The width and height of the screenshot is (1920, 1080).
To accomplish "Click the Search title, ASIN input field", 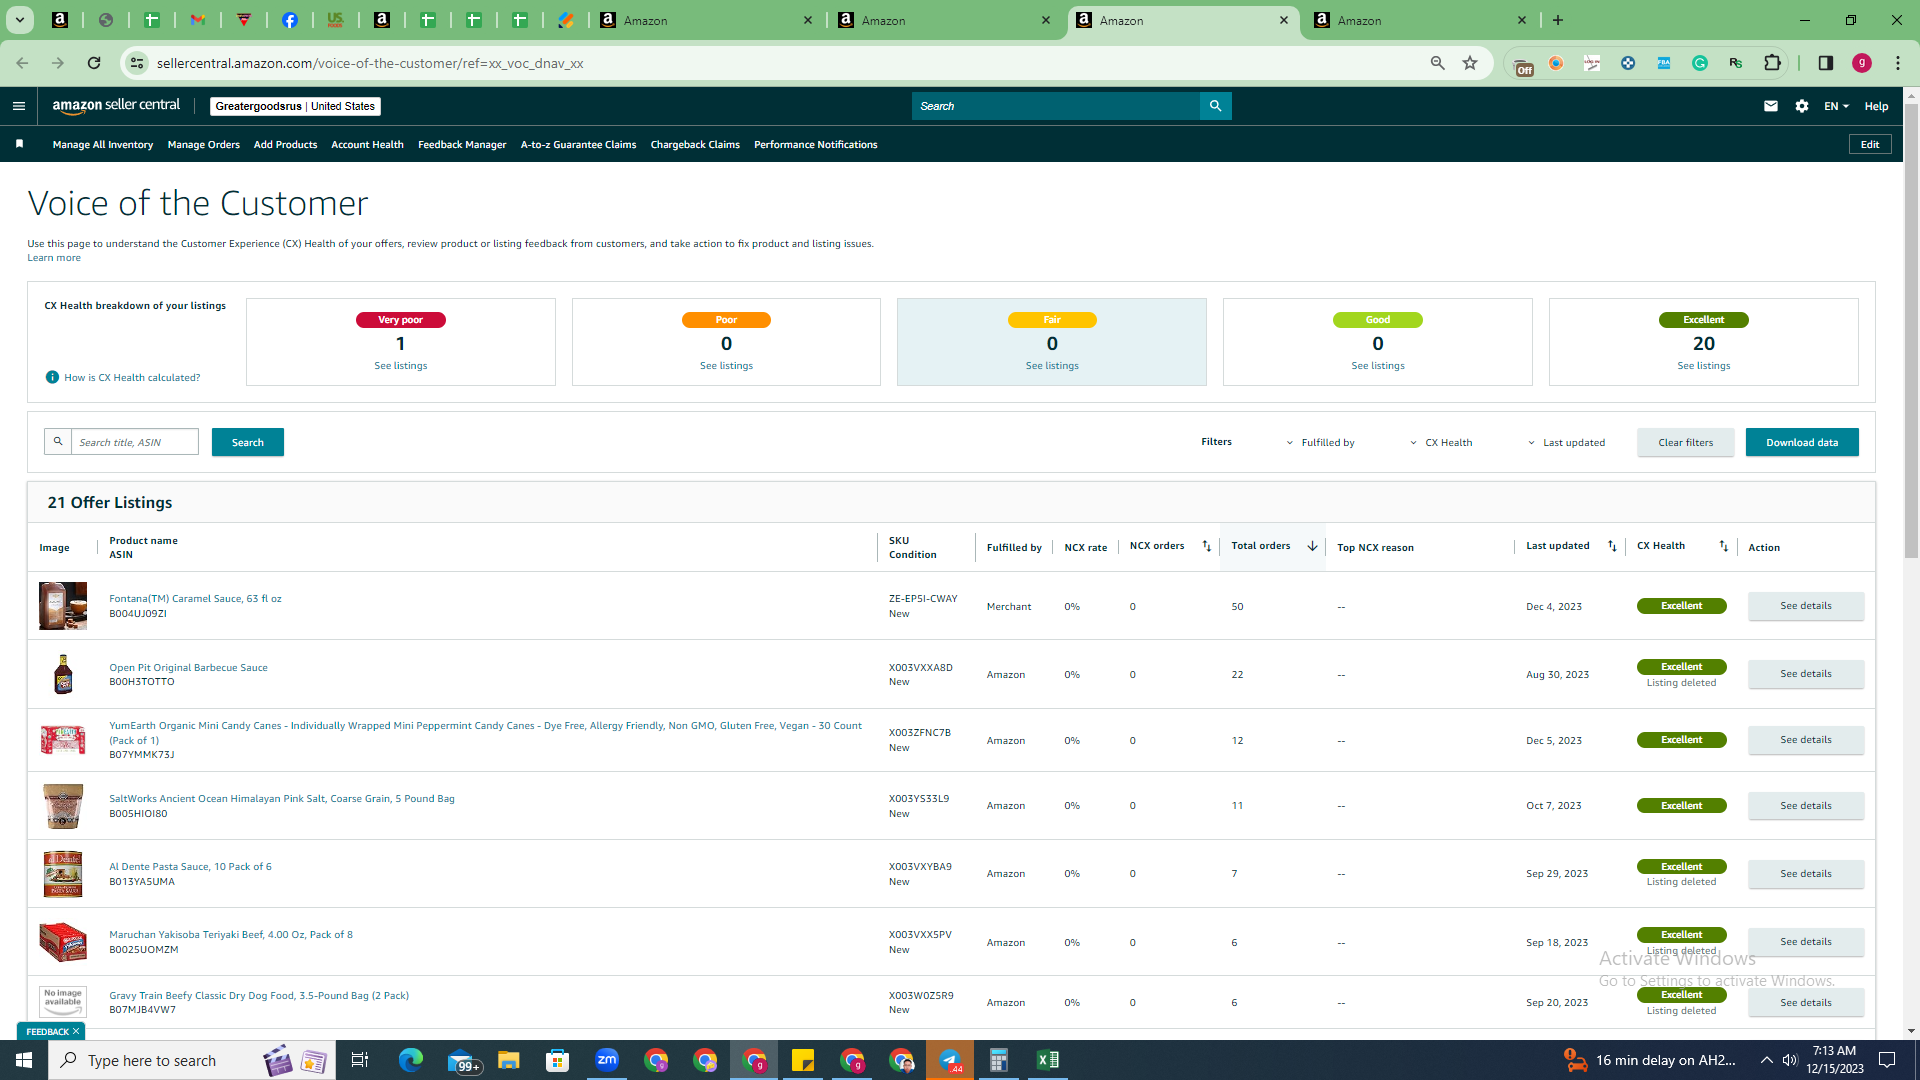I will tap(135, 442).
